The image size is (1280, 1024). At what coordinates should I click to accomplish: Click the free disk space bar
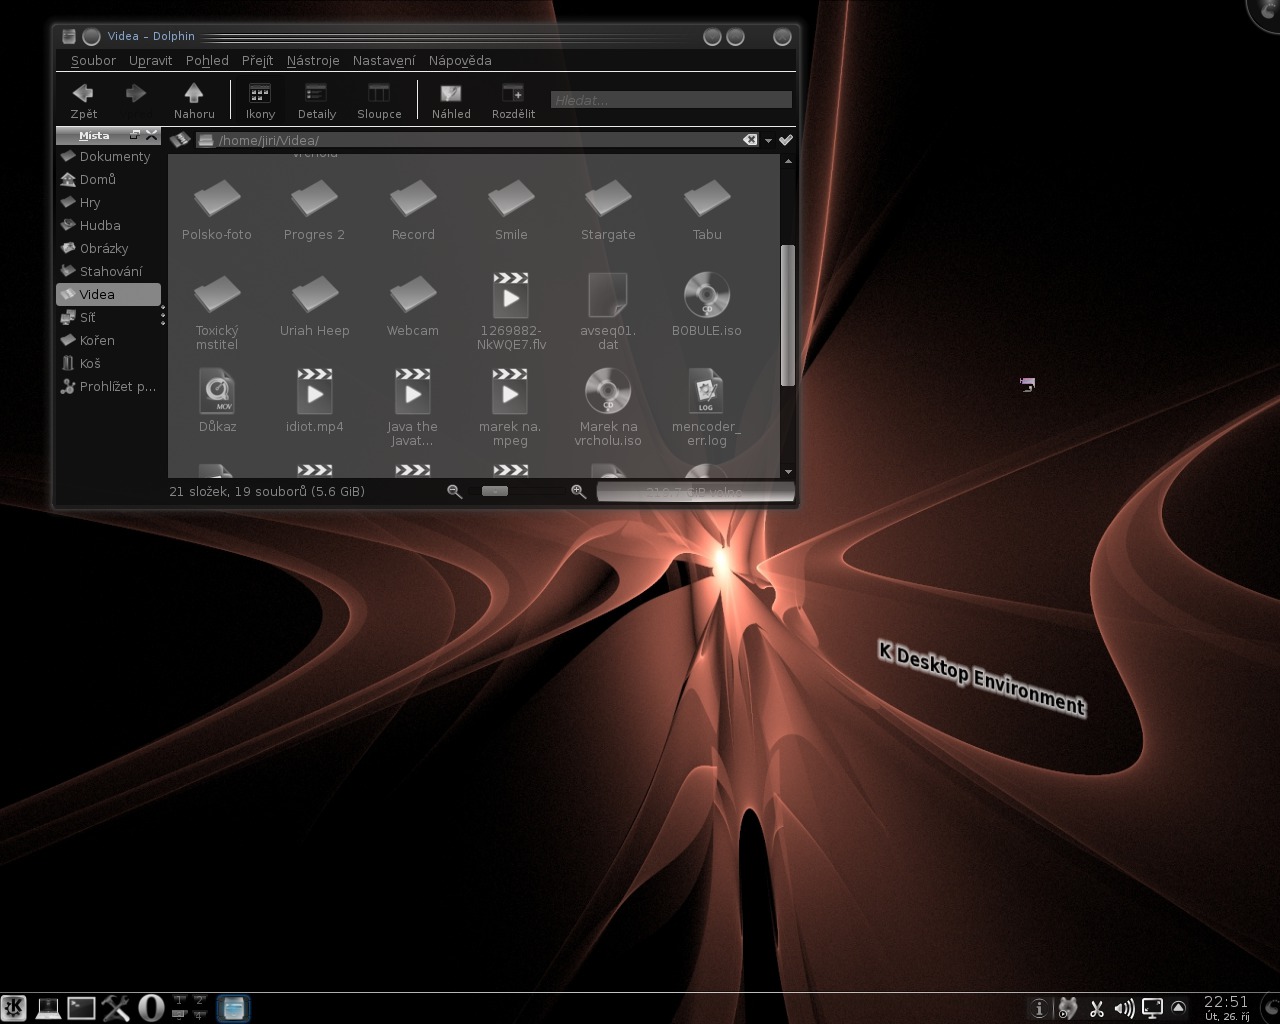click(x=696, y=491)
